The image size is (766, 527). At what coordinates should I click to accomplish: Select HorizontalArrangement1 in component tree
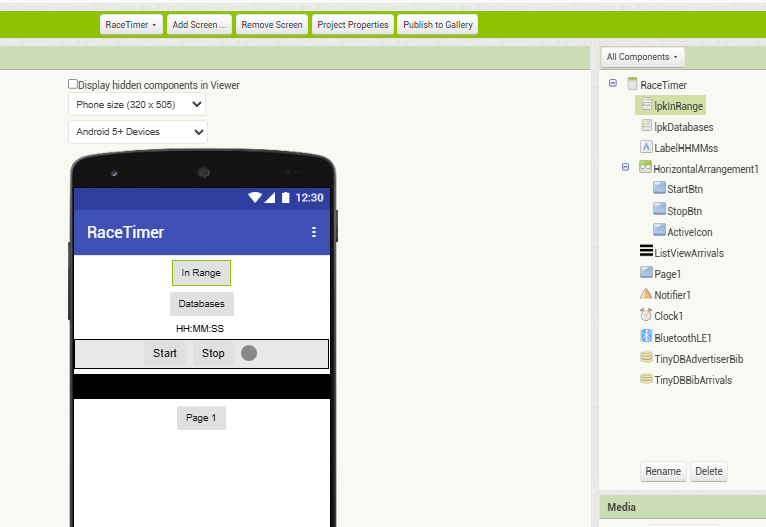coord(706,169)
